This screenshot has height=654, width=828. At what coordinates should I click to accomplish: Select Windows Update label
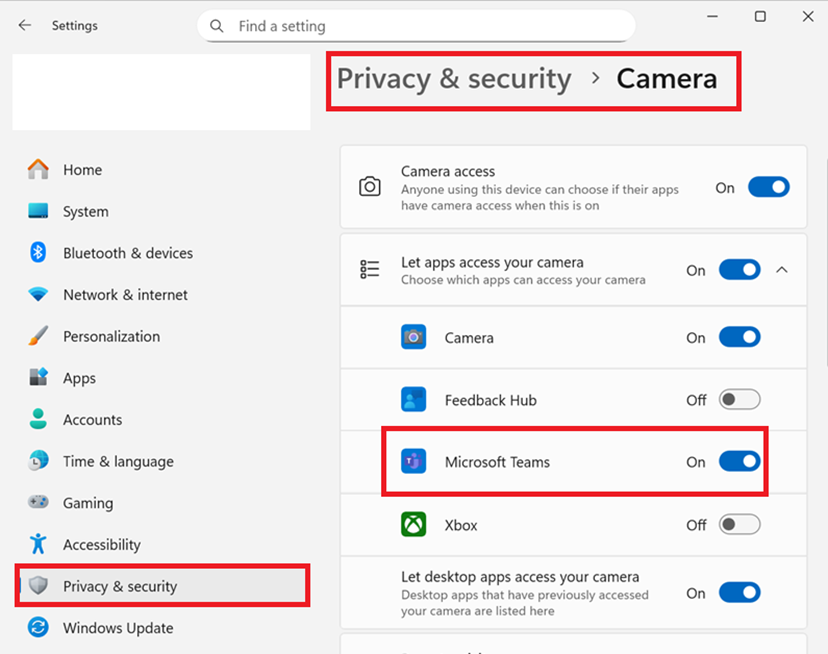tap(118, 628)
